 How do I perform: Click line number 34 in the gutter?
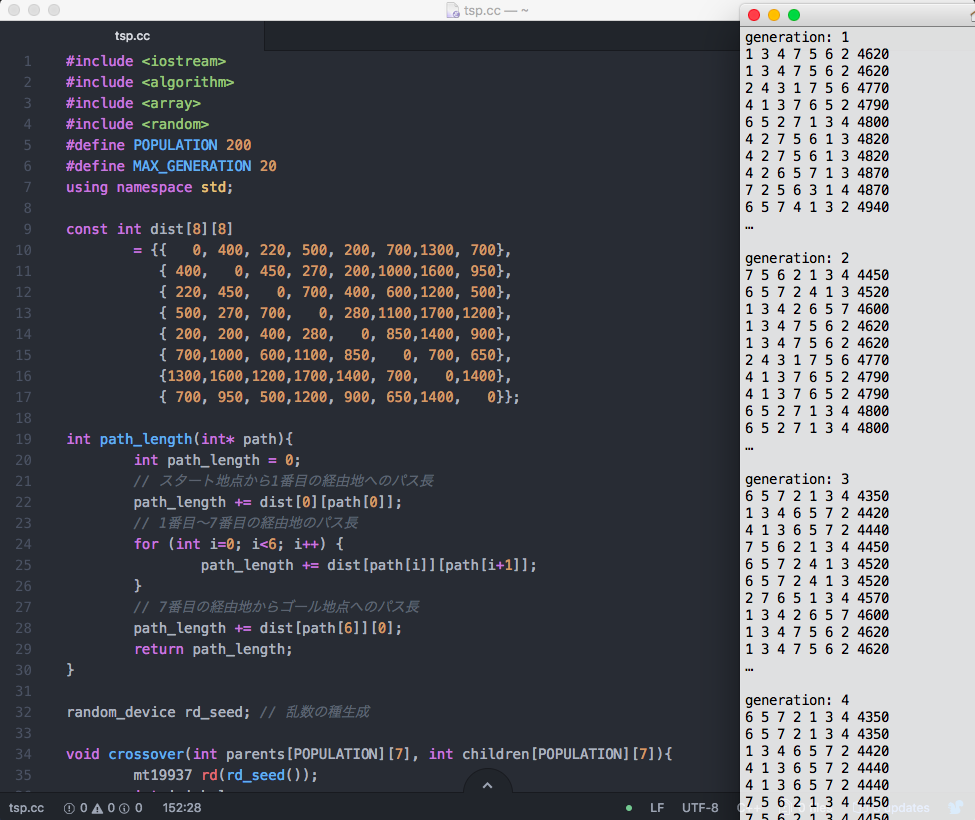24,754
